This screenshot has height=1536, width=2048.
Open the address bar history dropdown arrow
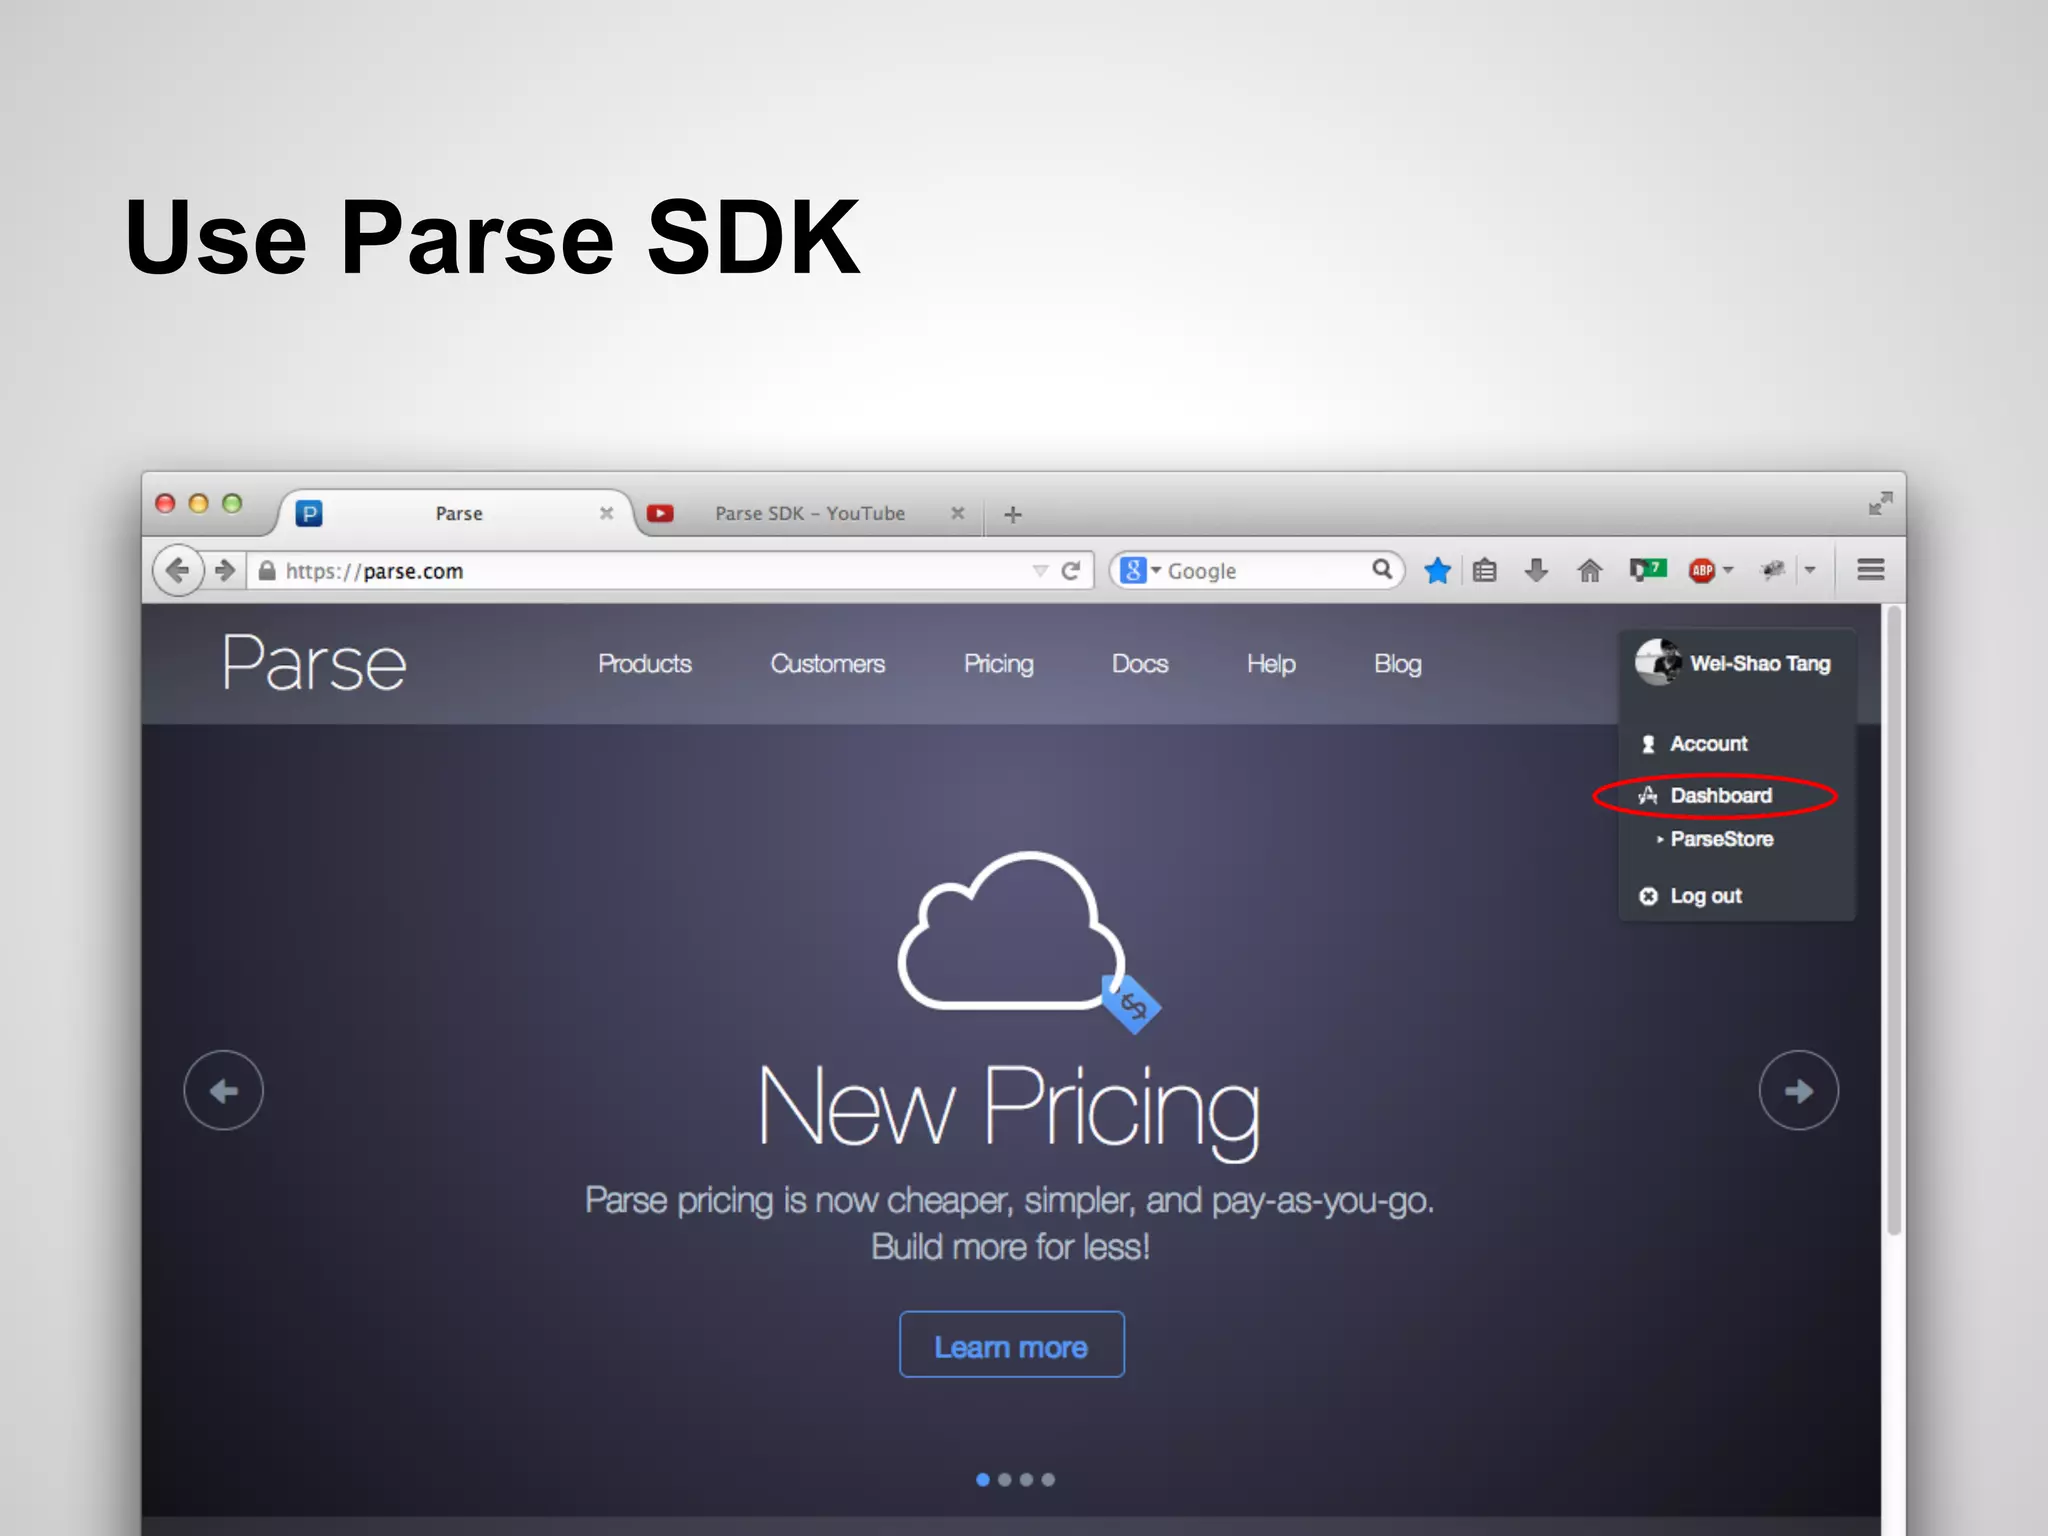(1040, 571)
